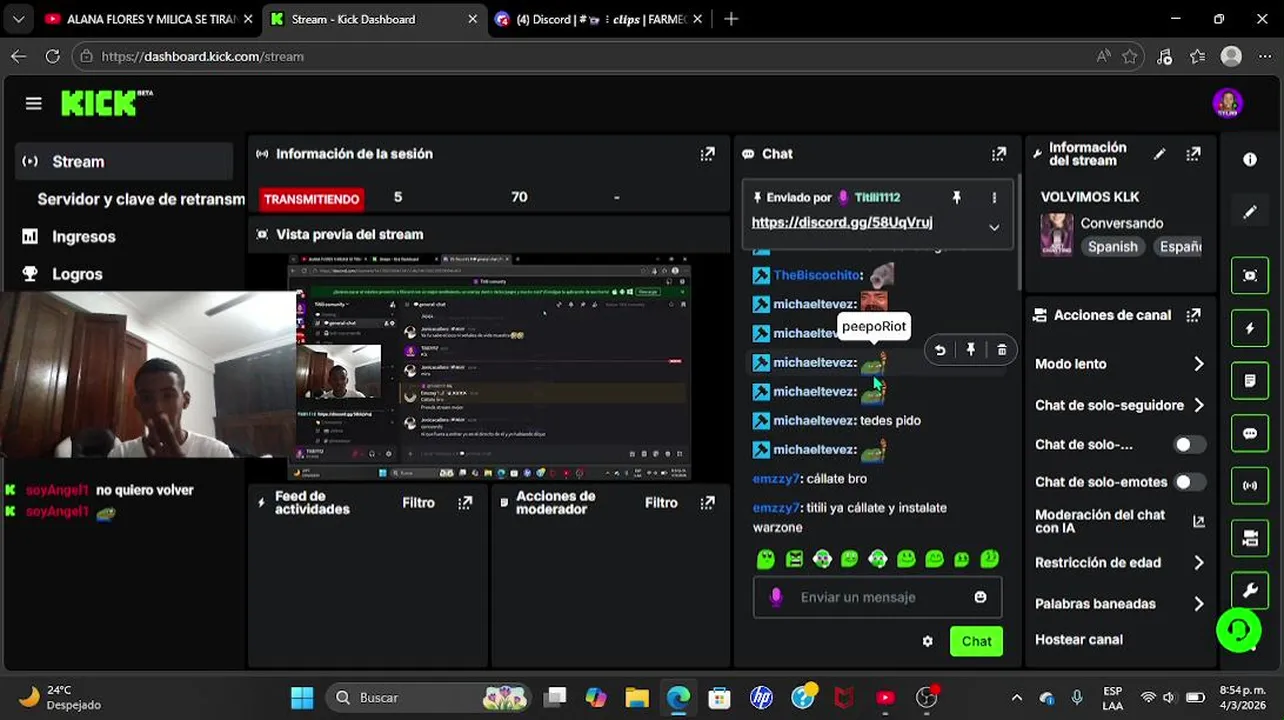The width and height of the screenshot is (1284, 720).
Task: Click the Buscar taskbar search box
Action: pos(427,697)
